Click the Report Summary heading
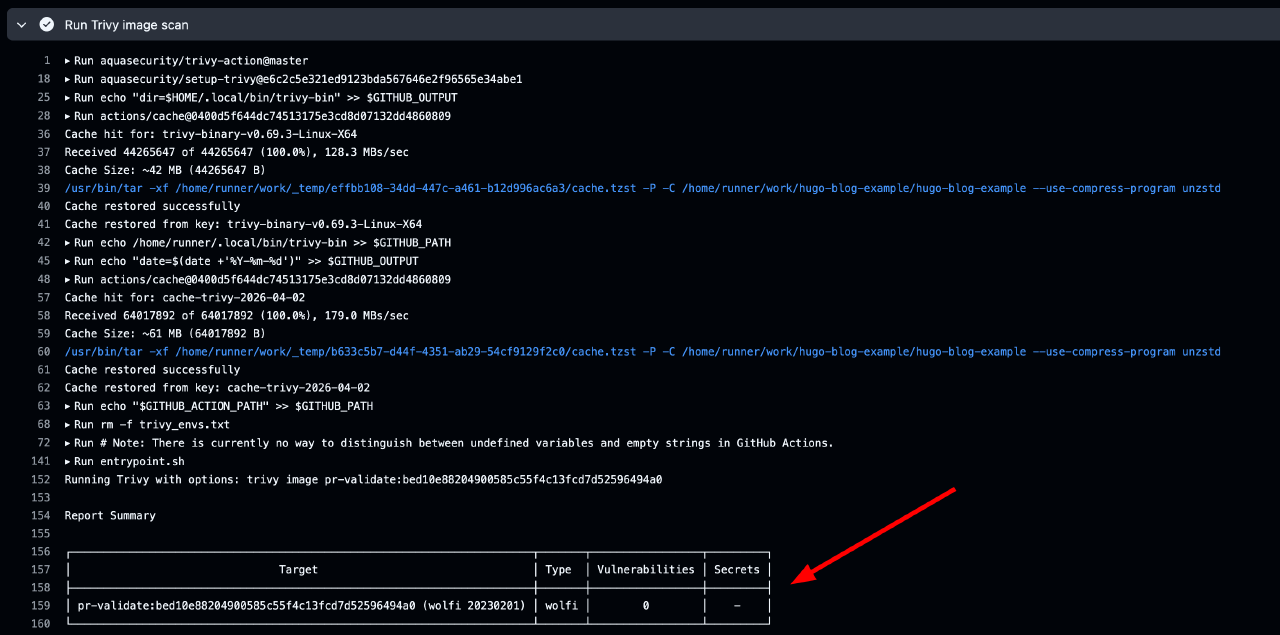 110,515
